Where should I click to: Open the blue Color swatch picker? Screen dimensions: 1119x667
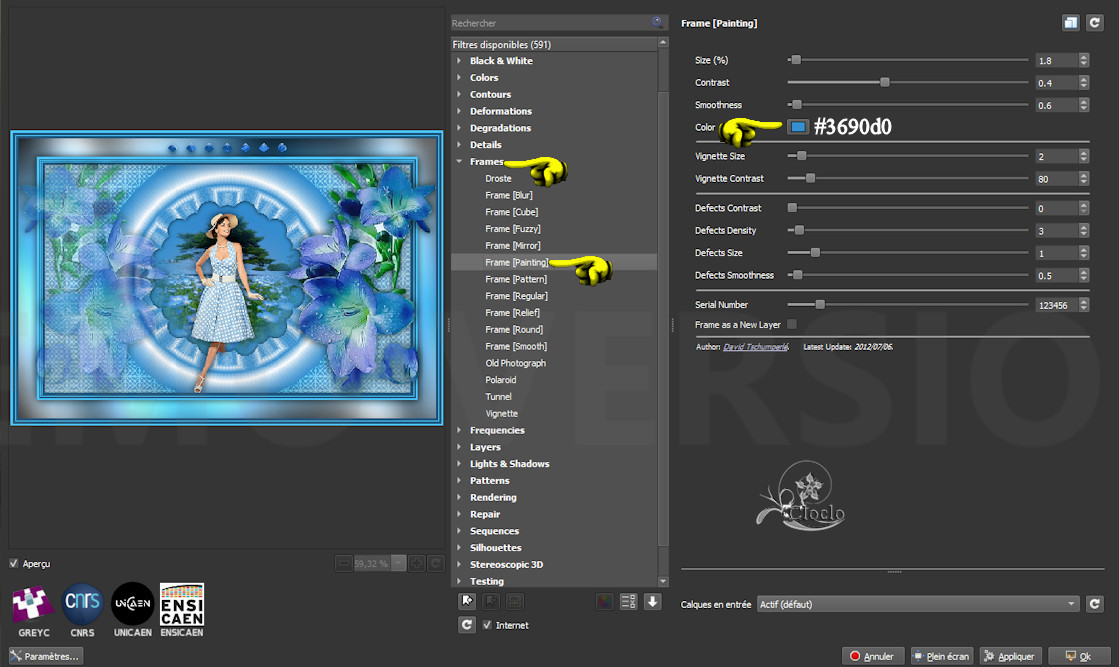coord(797,127)
